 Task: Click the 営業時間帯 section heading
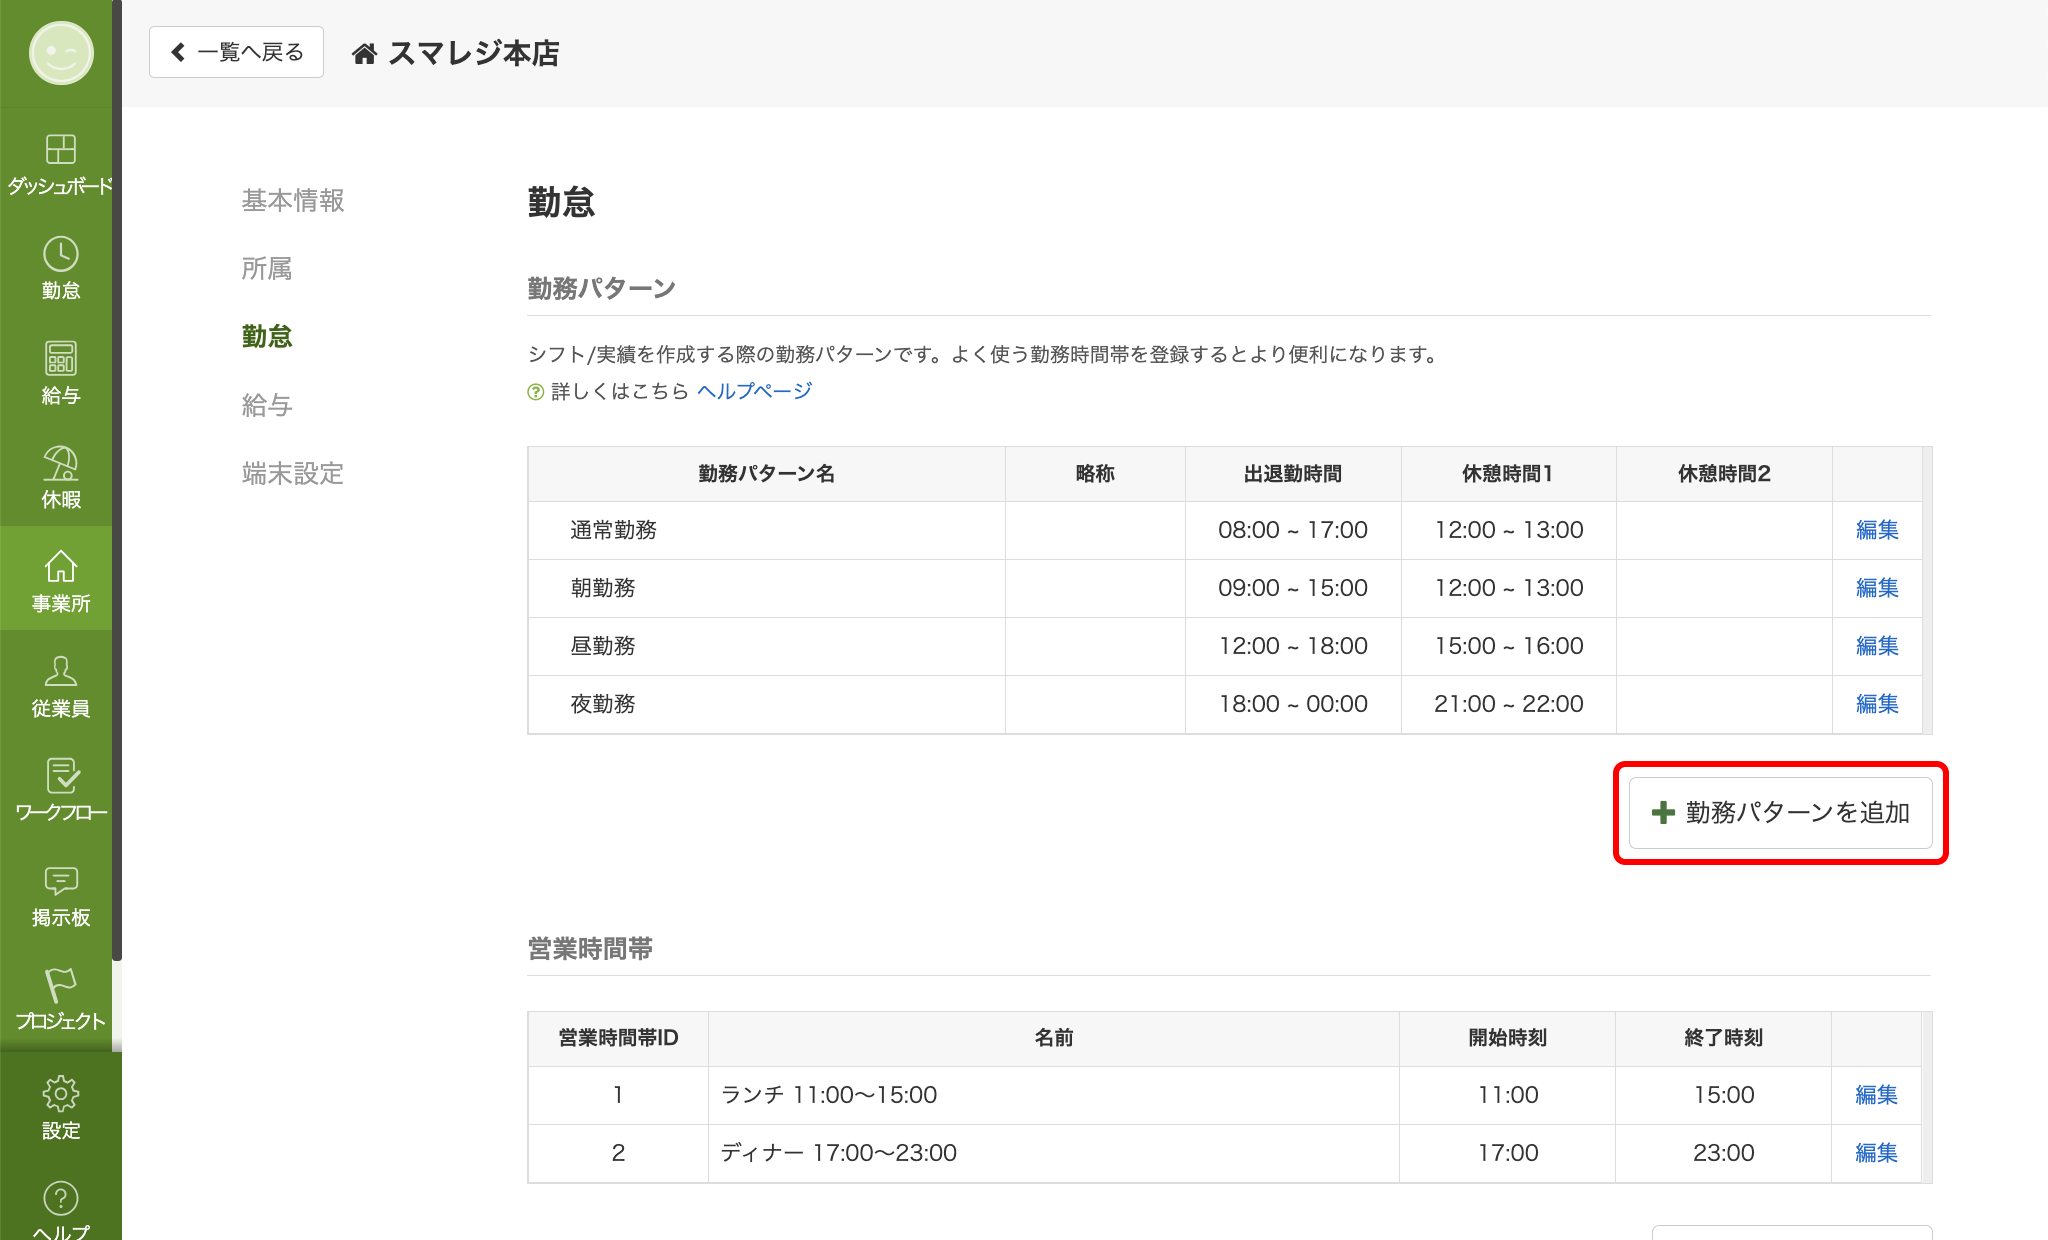click(590, 949)
